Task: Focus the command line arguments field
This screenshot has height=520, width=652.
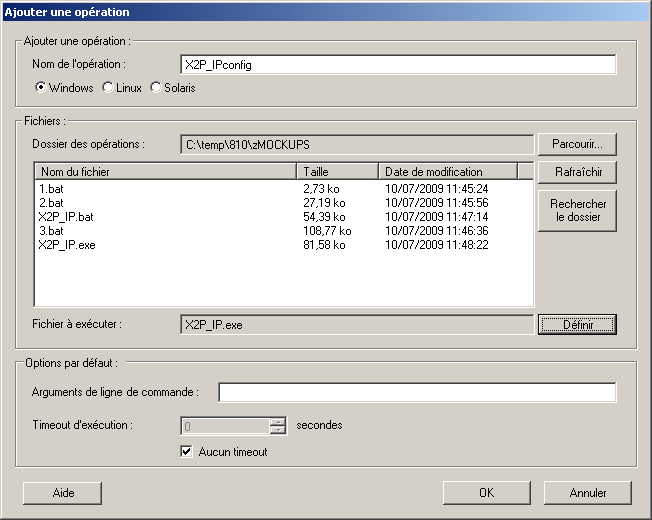Action: (x=417, y=392)
